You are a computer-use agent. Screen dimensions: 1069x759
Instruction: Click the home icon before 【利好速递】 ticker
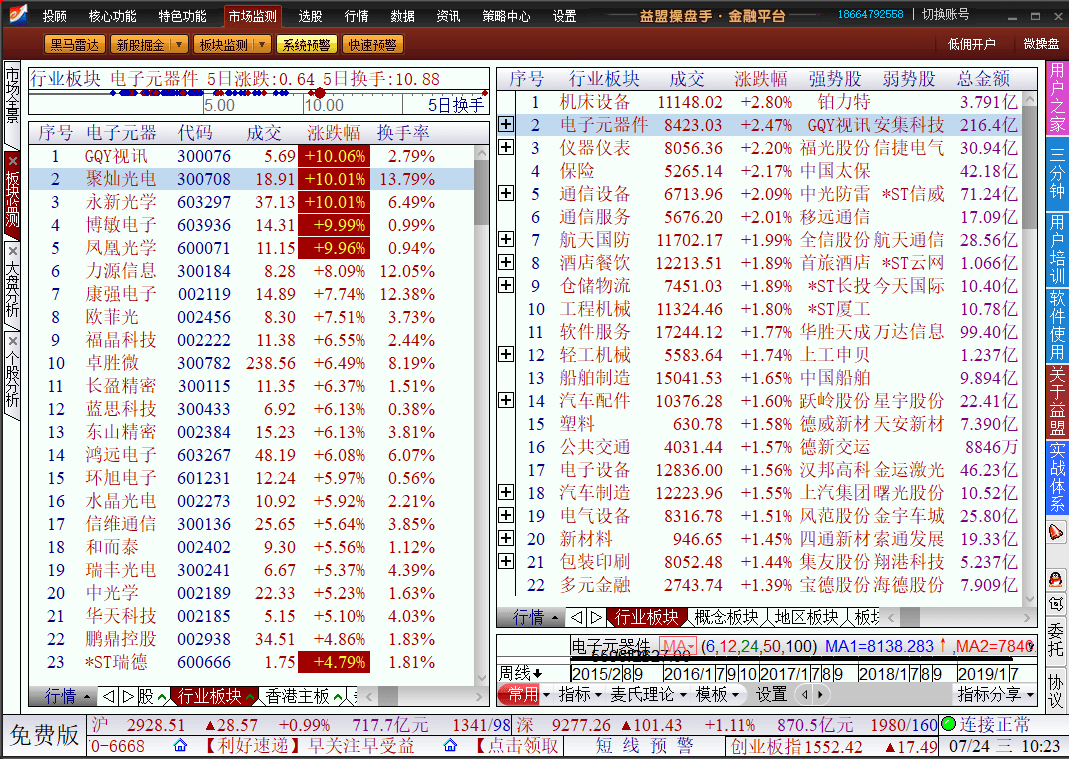(180, 745)
